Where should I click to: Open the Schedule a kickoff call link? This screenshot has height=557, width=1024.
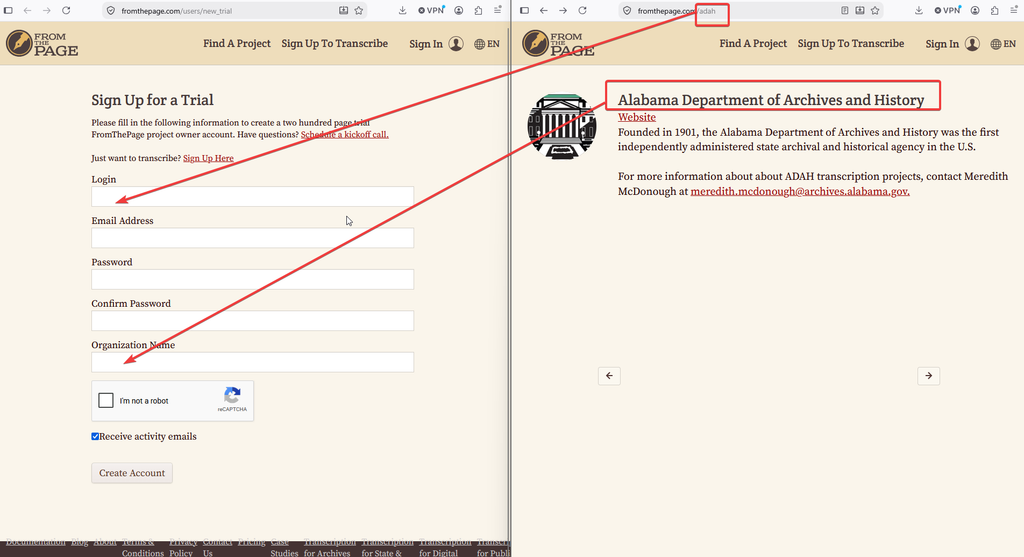(344, 135)
